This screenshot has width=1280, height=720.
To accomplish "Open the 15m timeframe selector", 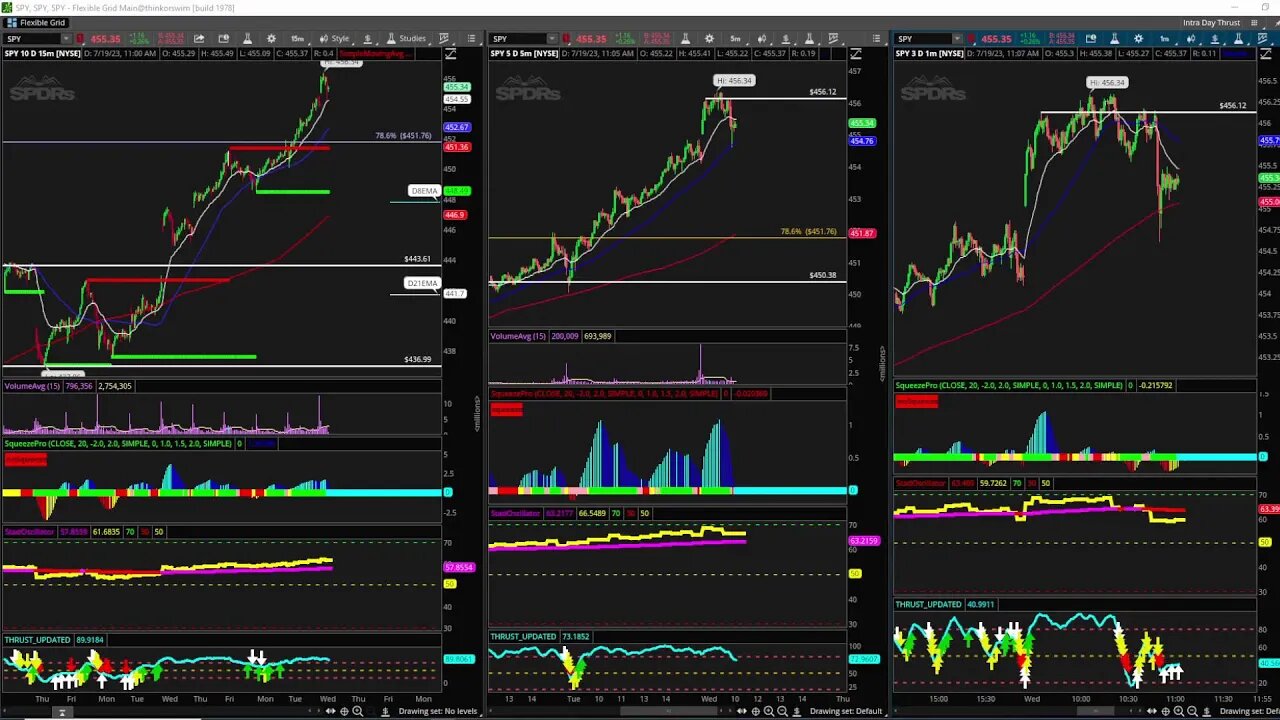I will point(297,38).
